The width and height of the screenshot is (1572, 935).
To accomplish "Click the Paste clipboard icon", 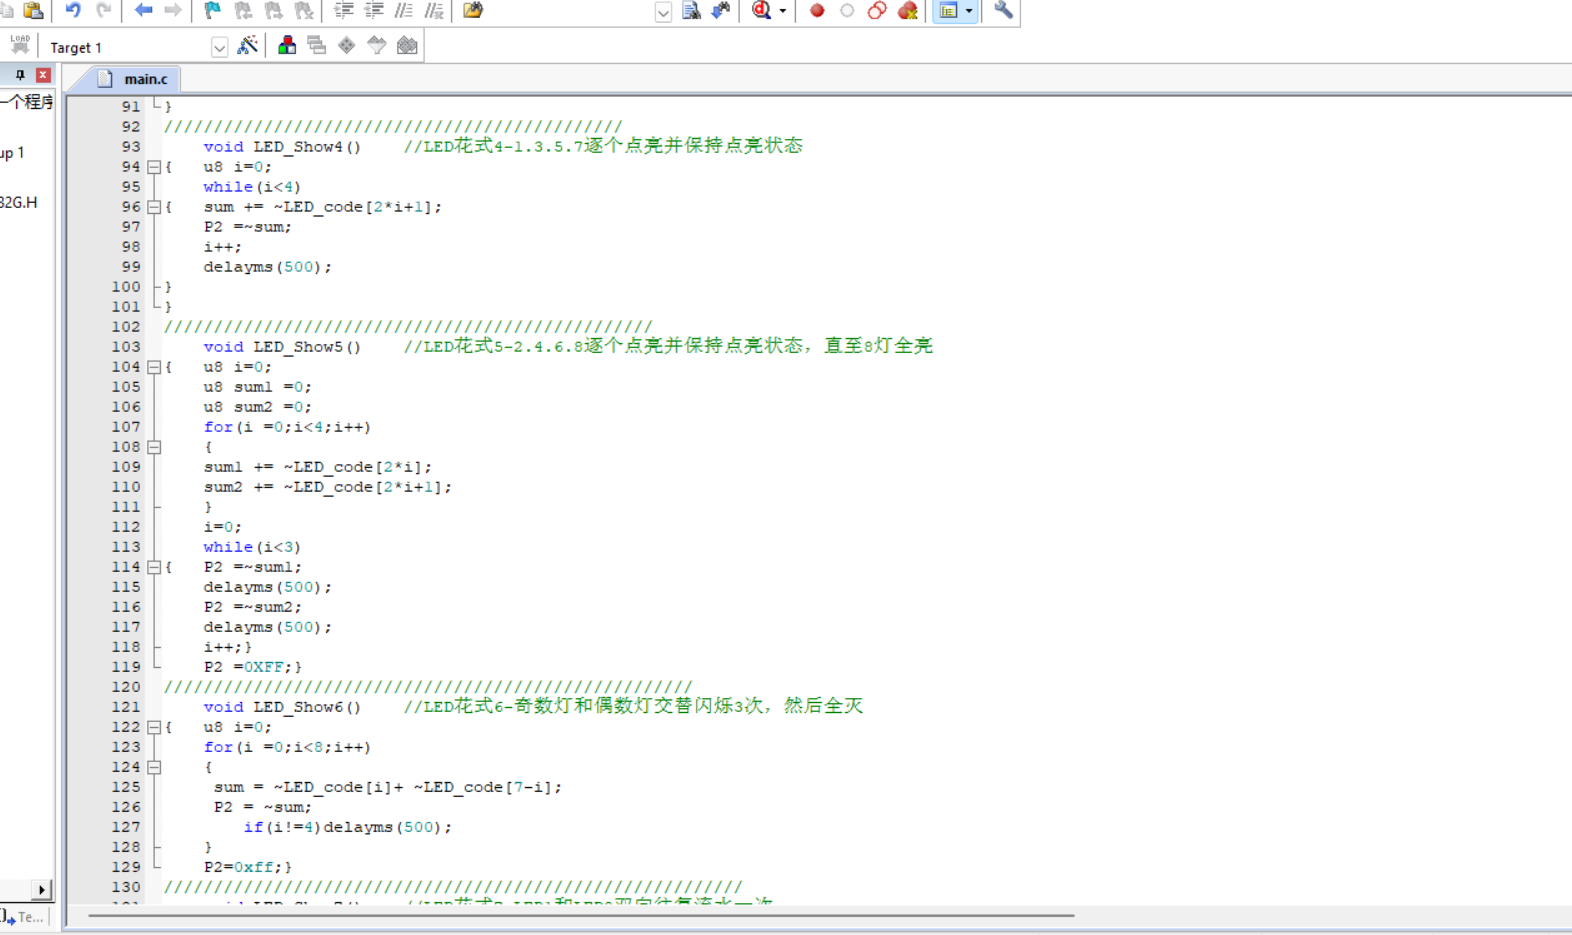I will pos(33,10).
